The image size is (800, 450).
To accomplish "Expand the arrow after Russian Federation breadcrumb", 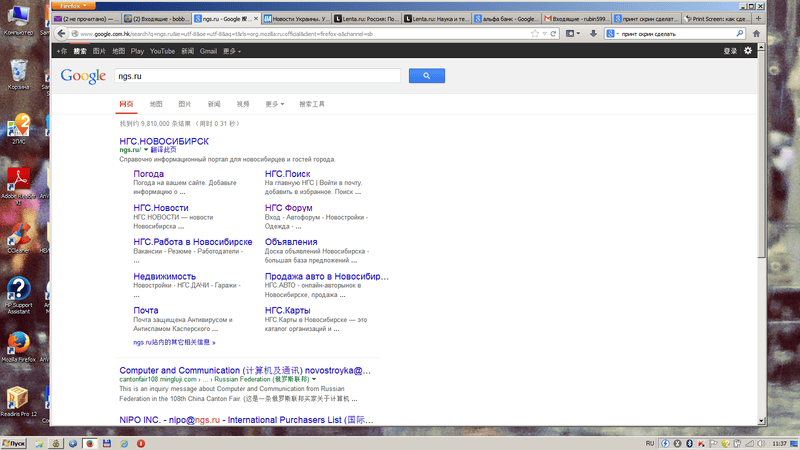I will [x=314, y=380].
